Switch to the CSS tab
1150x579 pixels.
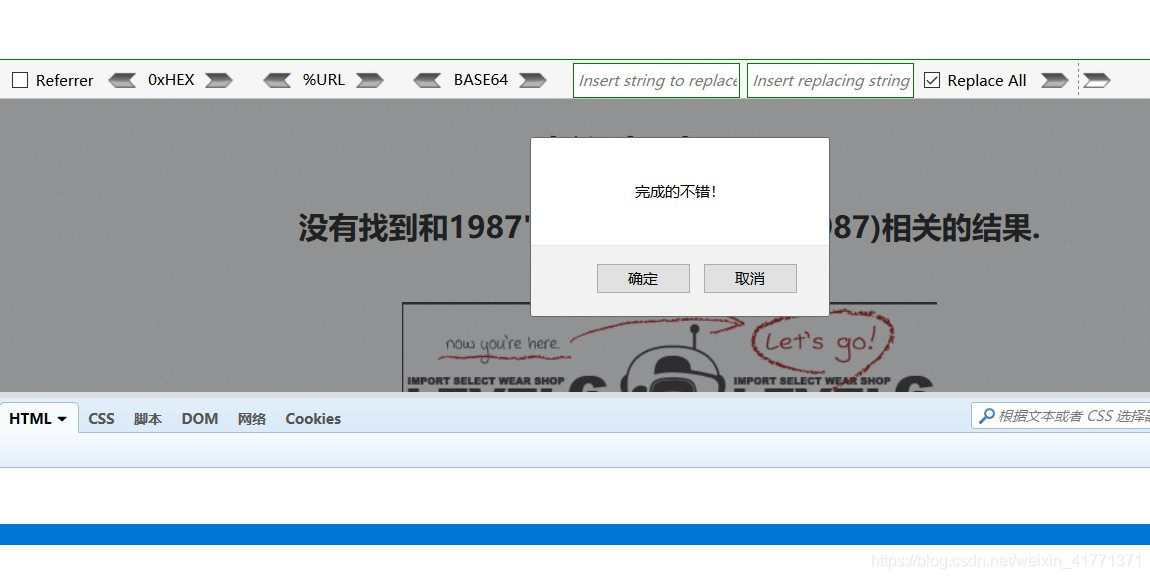point(101,418)
